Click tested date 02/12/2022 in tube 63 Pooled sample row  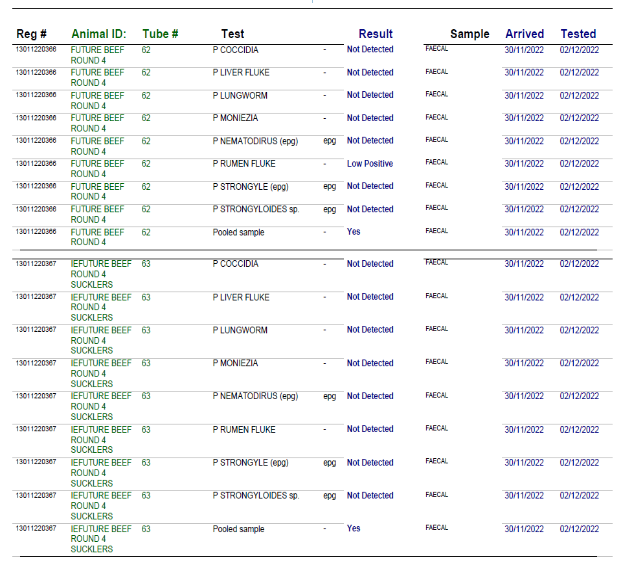[579, 529]
